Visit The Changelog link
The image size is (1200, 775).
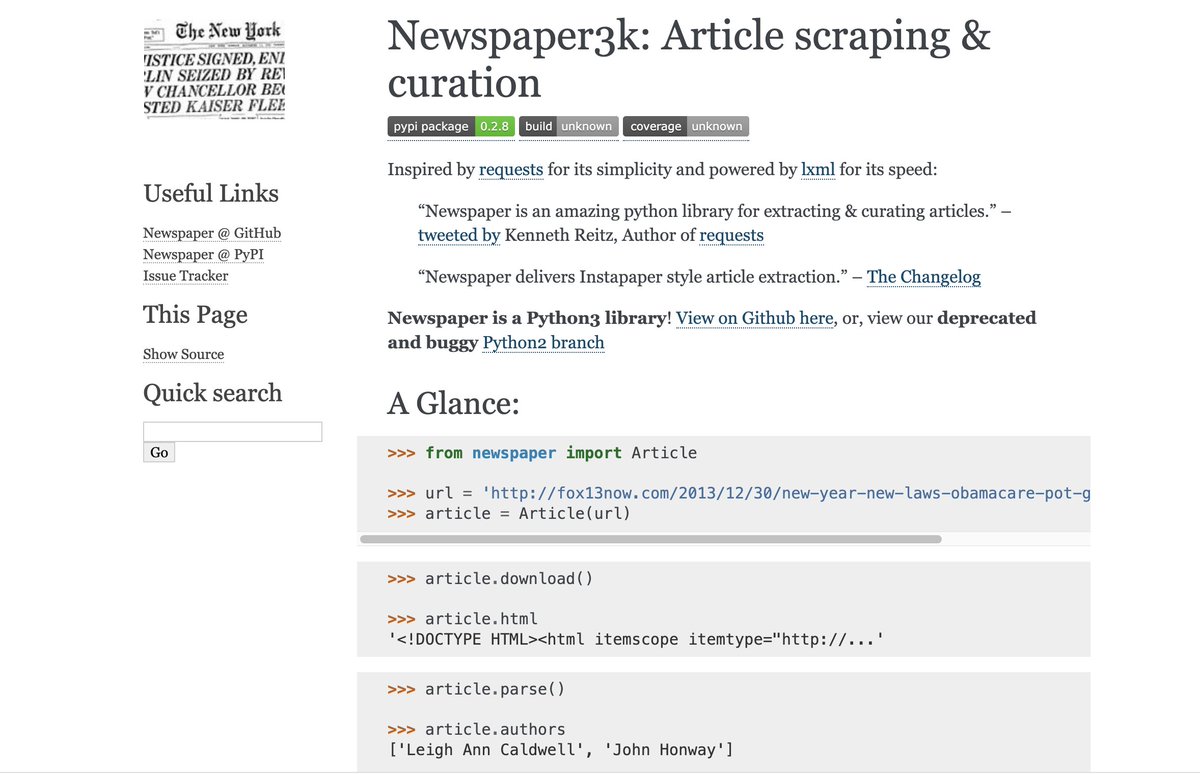coord(924,277)
